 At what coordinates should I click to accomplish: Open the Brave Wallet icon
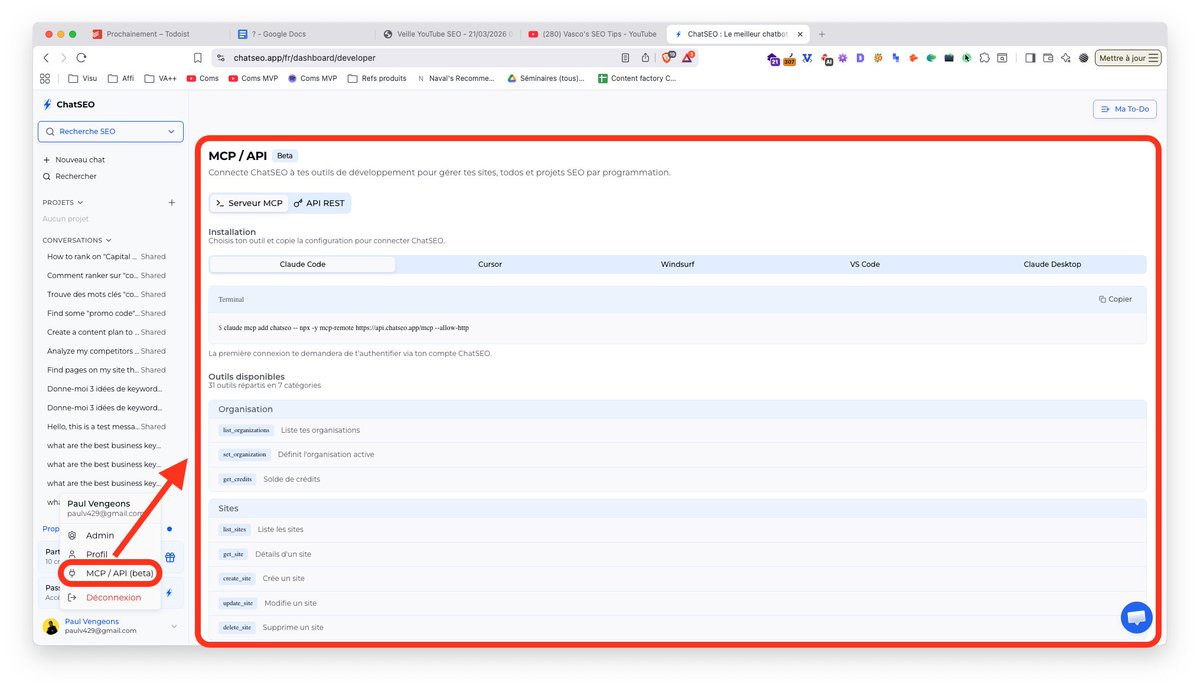[x=1048, y=58]
